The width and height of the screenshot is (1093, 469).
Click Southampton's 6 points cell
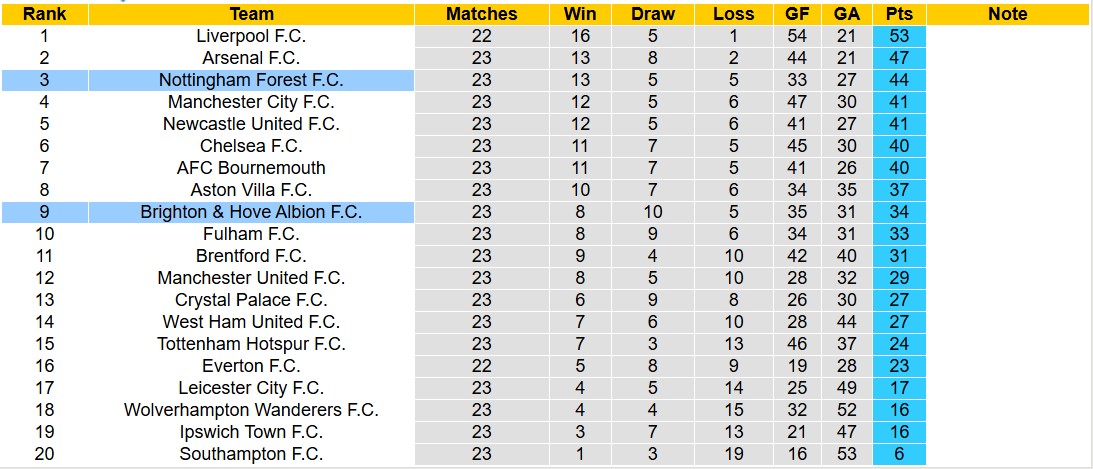click(898, 454)
